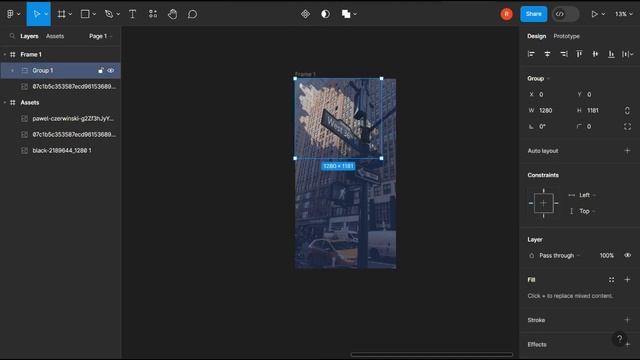
Task: Open Frame tool dropdown arrow
Action: pyautogui.click(x=70, y=14)
